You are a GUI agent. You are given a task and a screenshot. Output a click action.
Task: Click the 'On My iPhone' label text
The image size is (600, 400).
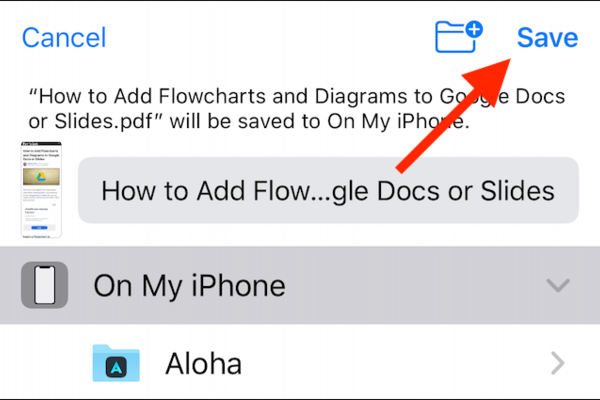coord(189,286)
